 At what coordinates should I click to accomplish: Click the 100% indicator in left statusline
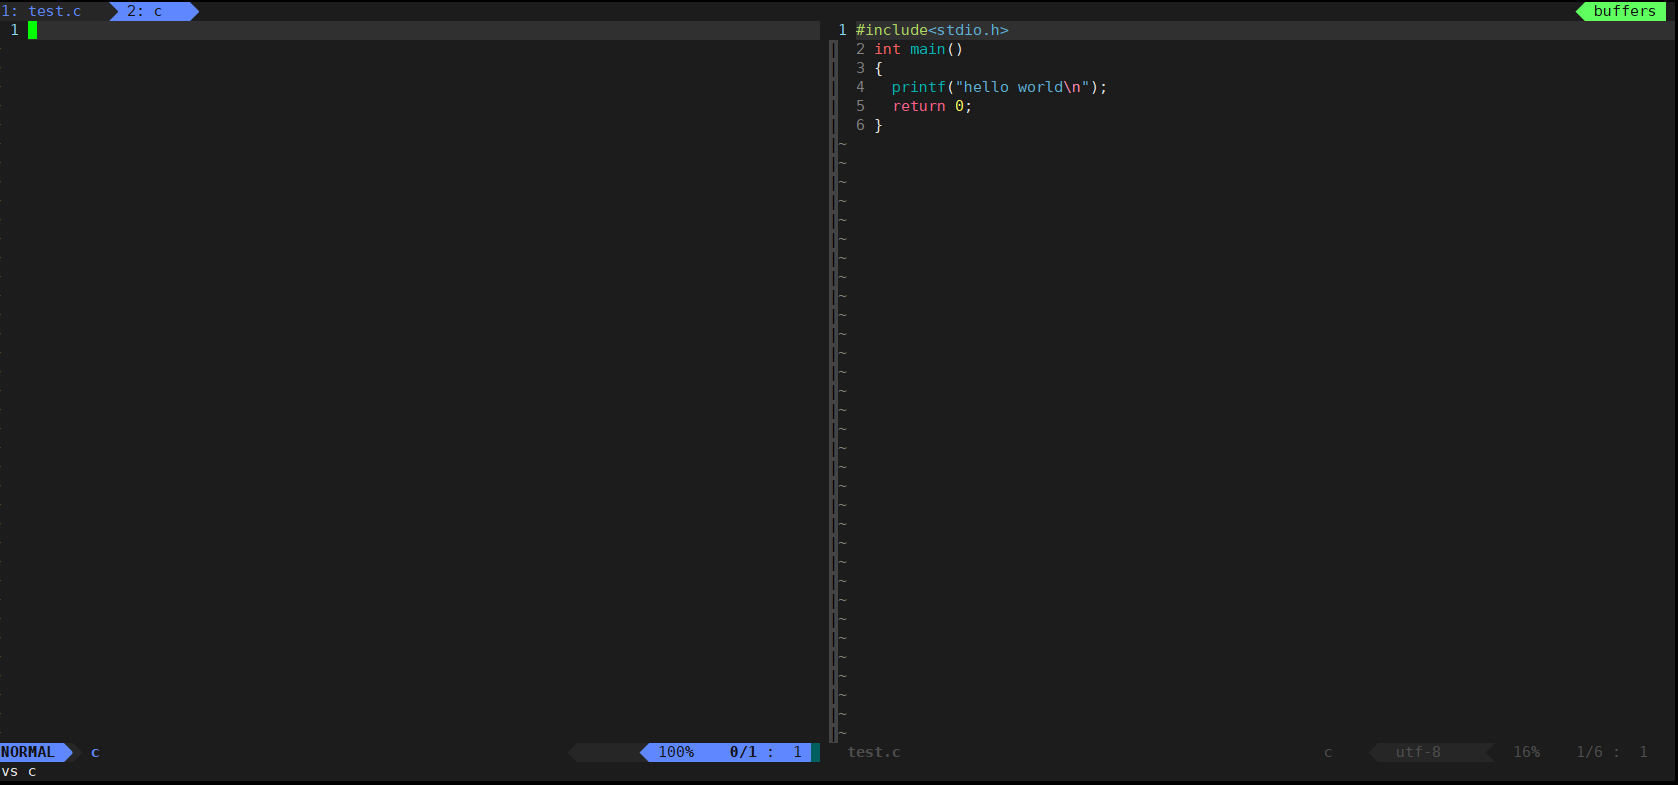(676, 752)
